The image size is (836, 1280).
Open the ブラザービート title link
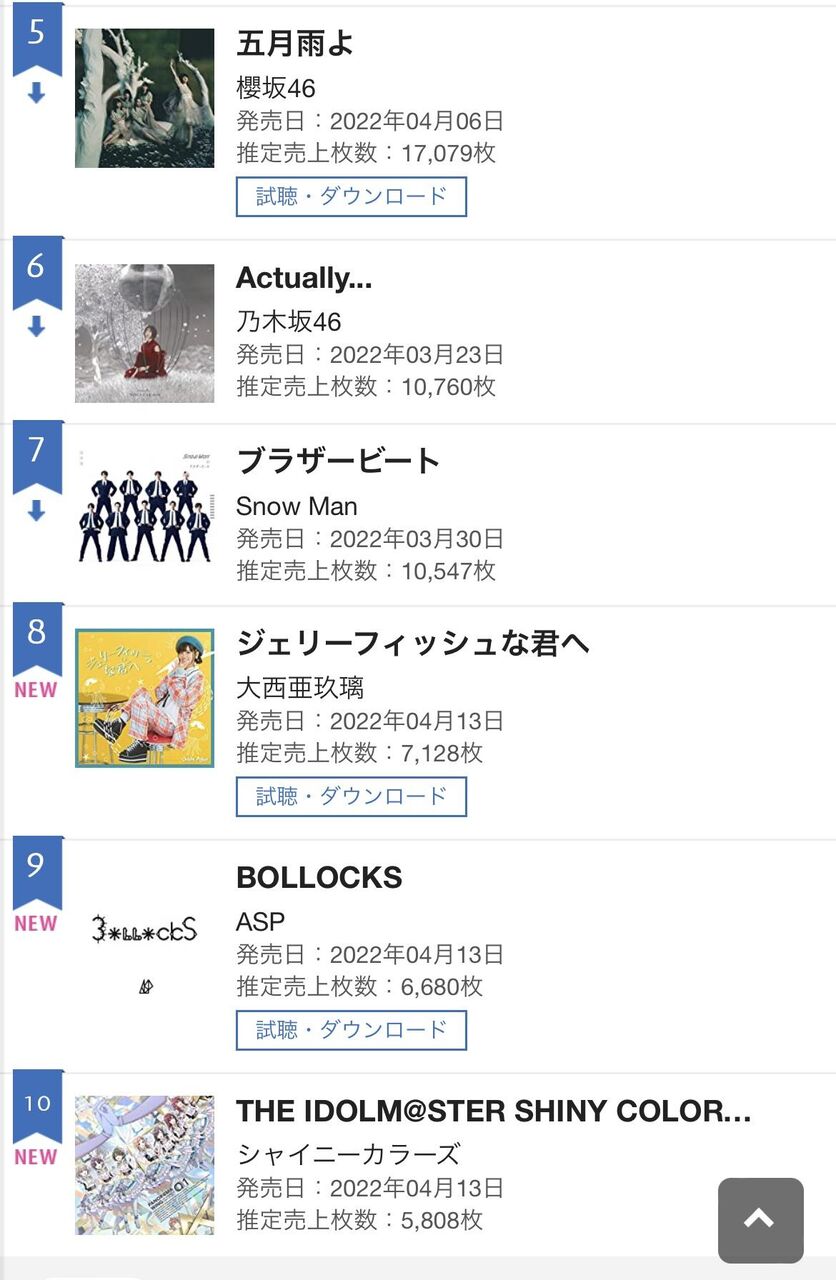338,461
